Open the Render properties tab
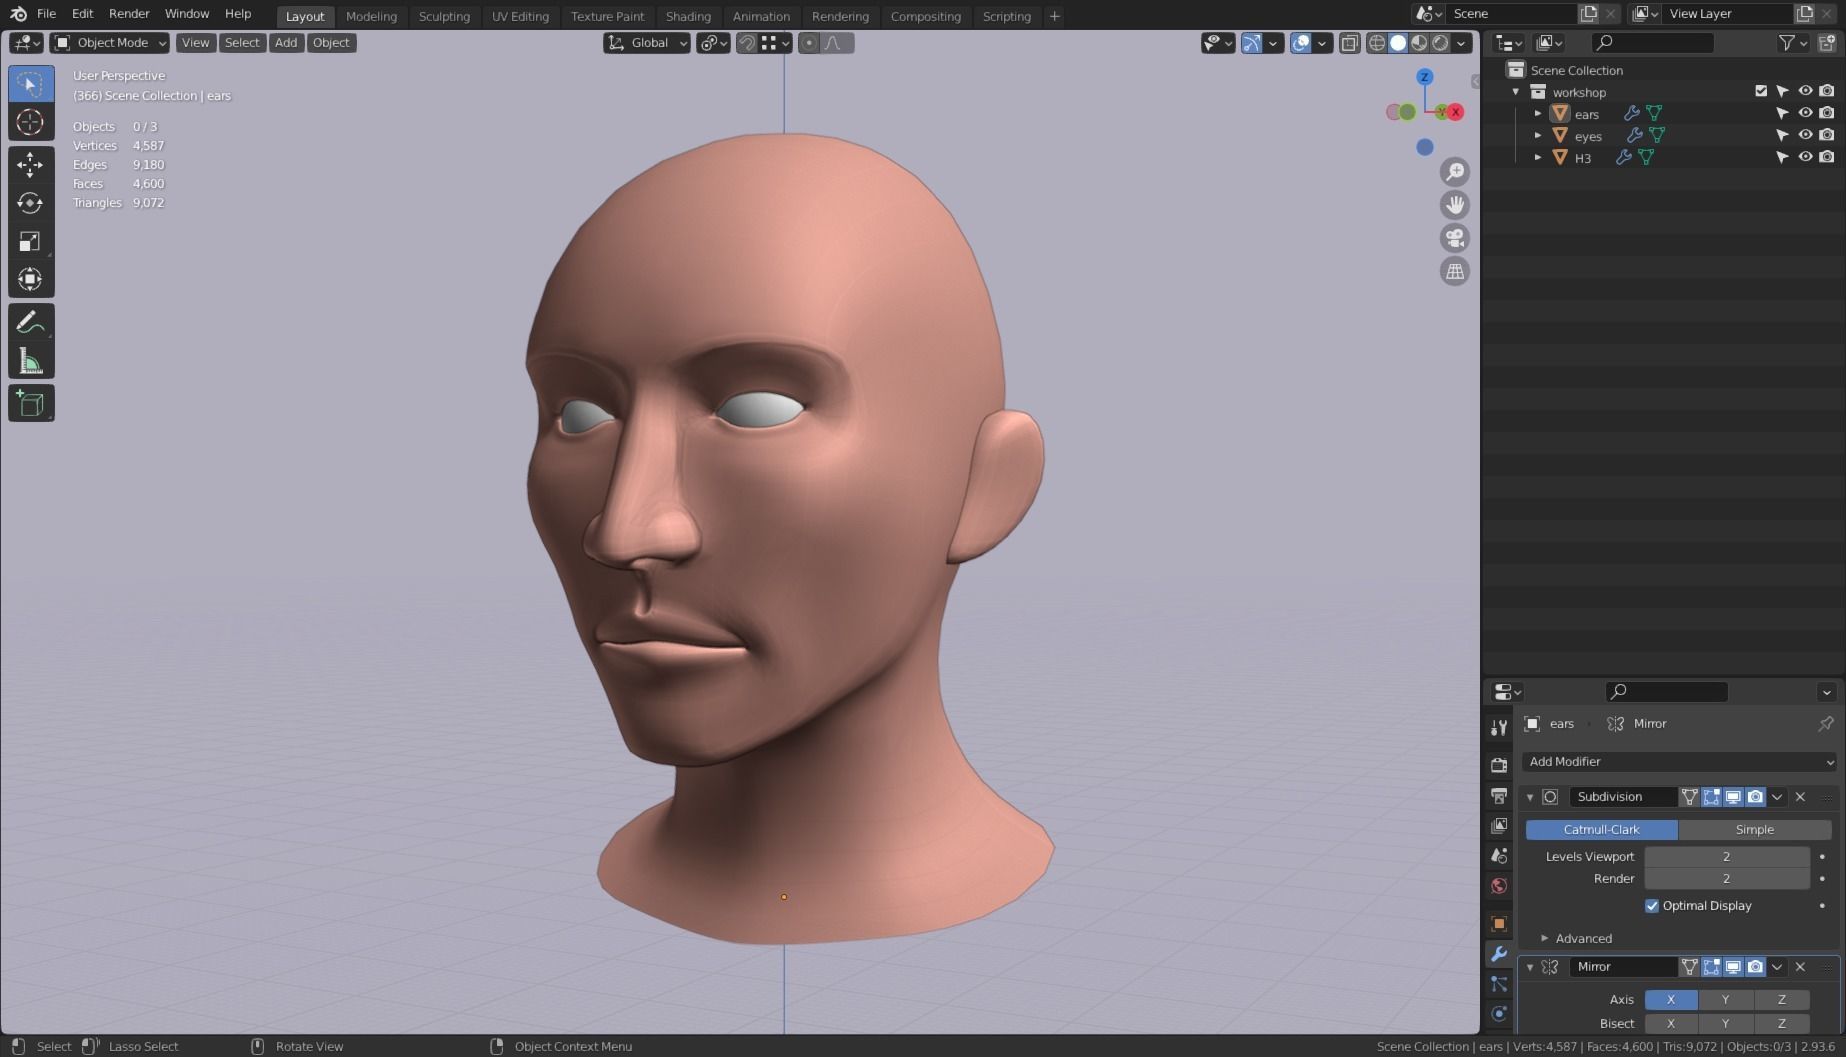 coord(1498,765)
